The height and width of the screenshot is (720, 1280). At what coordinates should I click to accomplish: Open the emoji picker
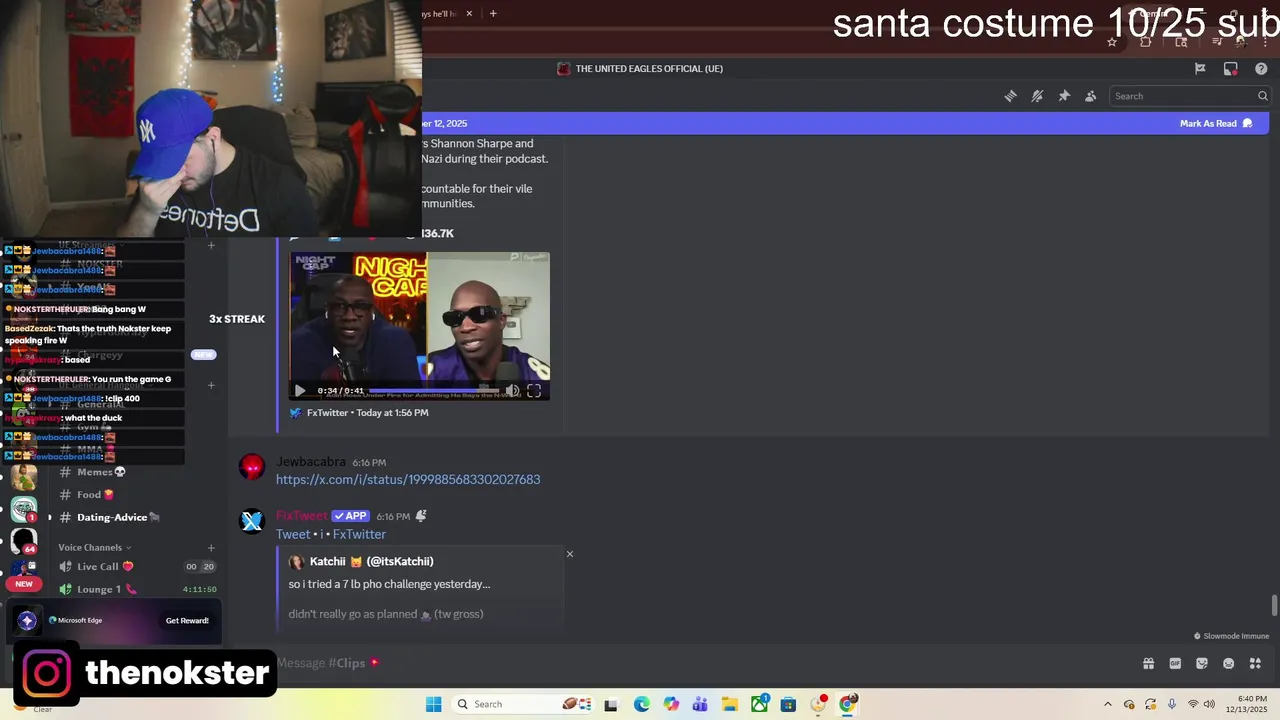[x=1229, y=663]
